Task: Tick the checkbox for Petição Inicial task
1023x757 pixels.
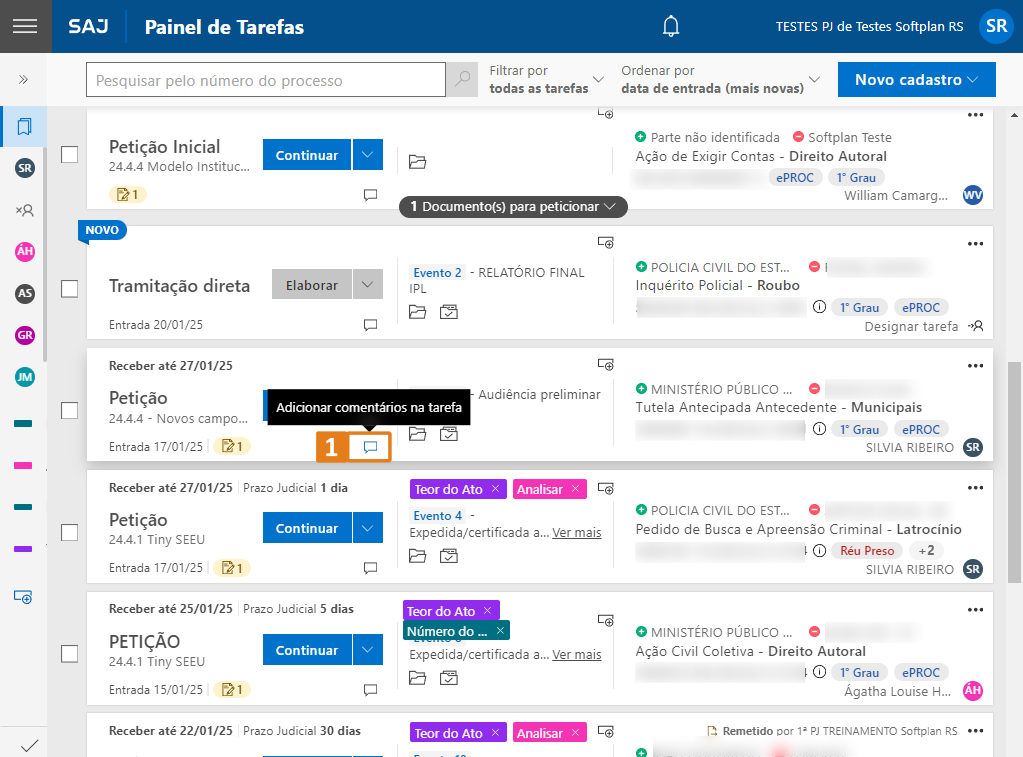Action: [70, 155]
